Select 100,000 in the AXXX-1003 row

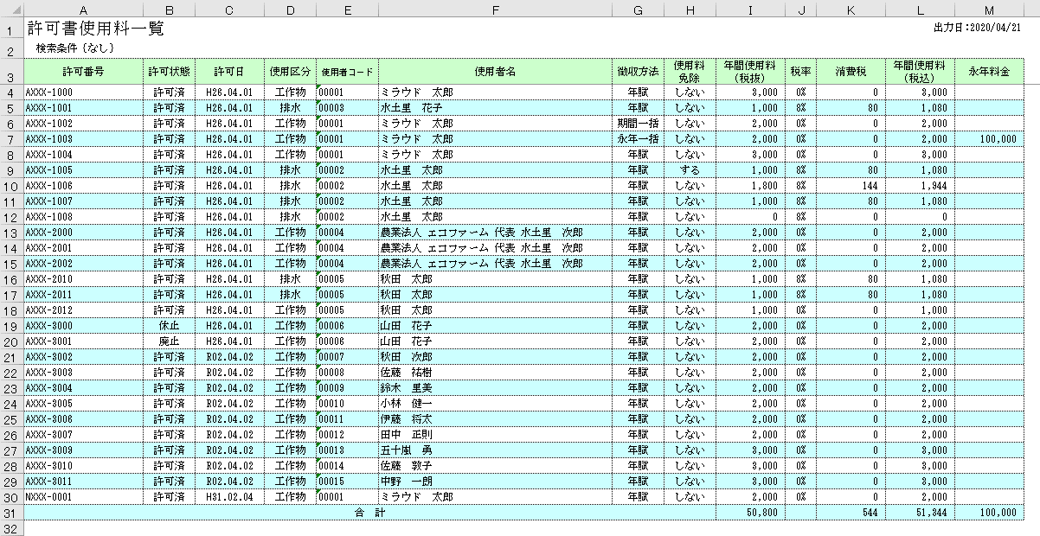pyautogui.click(x=989, y=139)
